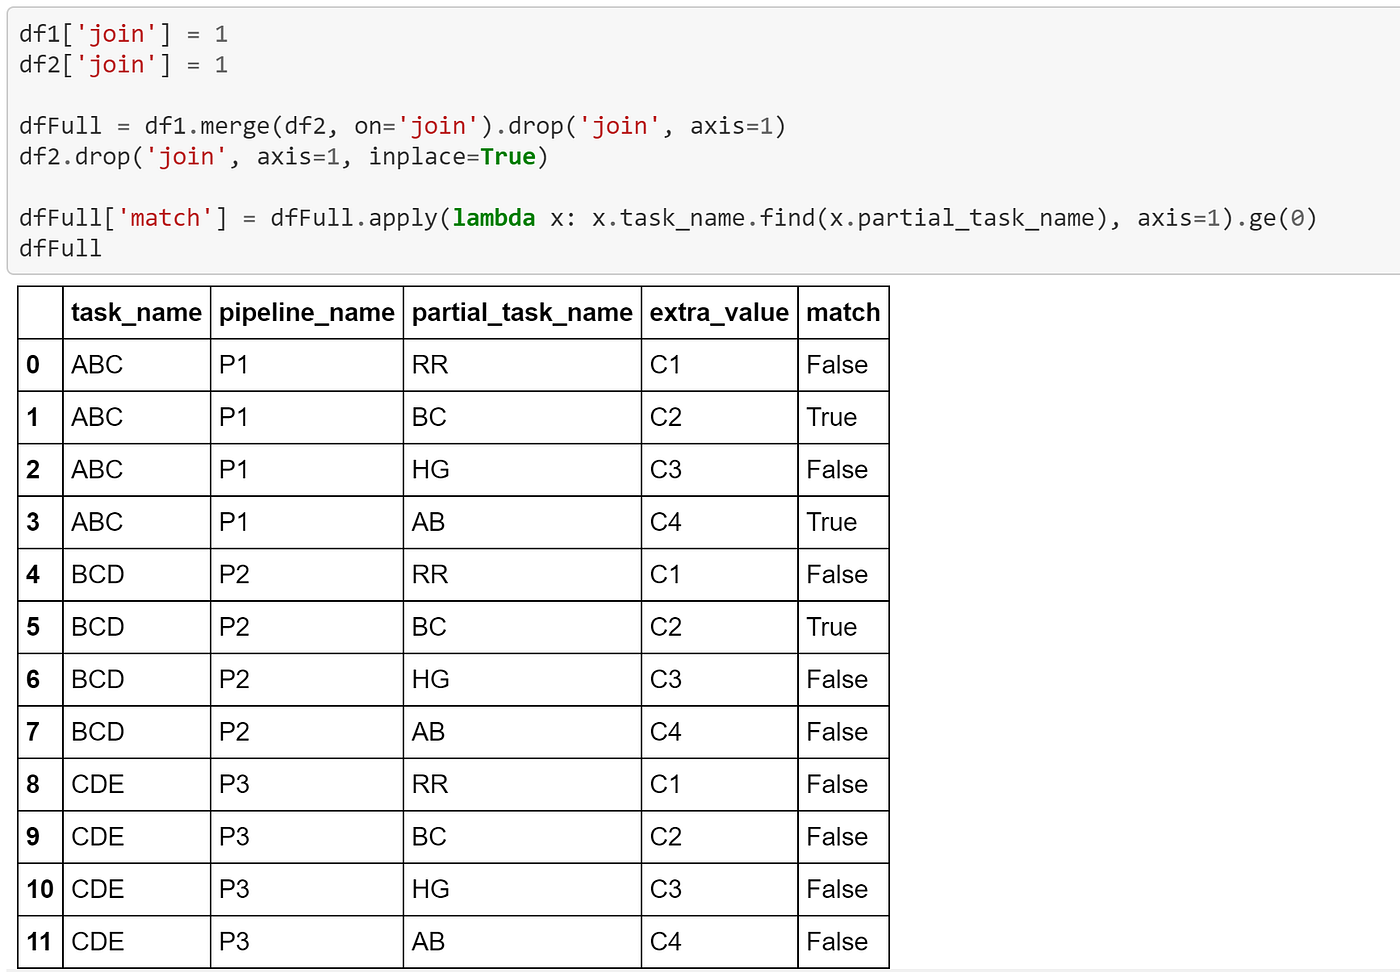This screenshot has height=972, width=1400.
Task: Click the ABC task_name in row 0
Action: [96, 365]
